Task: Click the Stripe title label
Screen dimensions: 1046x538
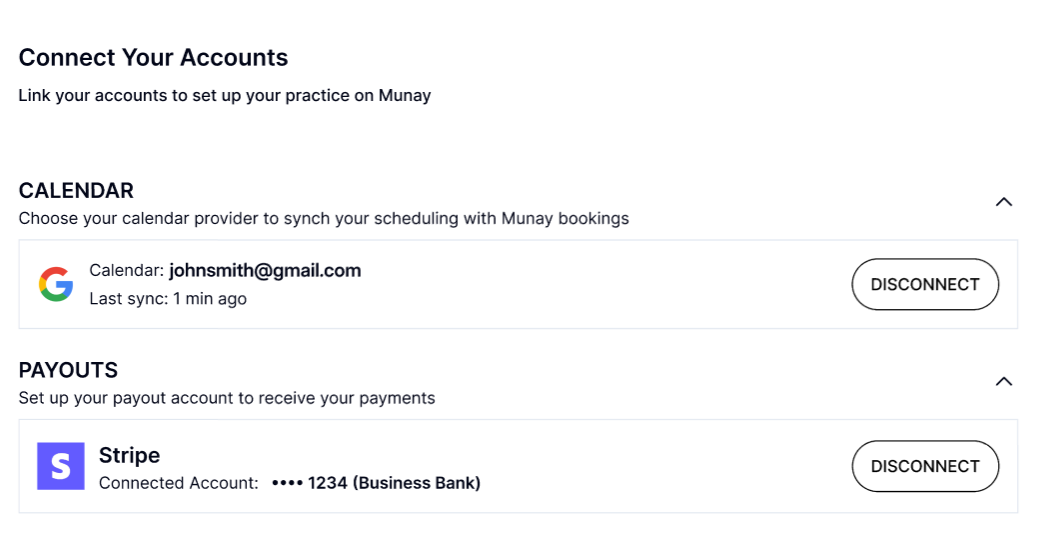Action: coord(129,455)
